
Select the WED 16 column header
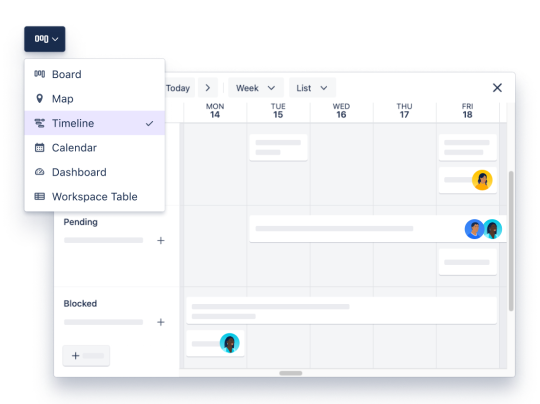tap(341, 111)
